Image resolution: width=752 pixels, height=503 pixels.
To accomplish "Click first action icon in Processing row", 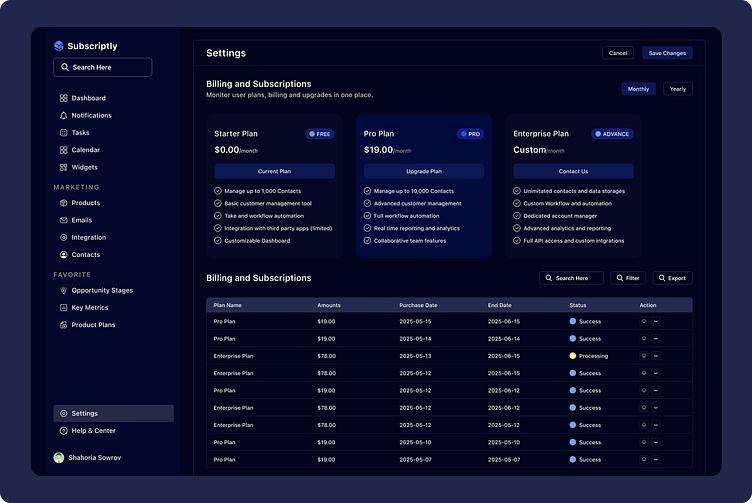I will tap(643, 356).
